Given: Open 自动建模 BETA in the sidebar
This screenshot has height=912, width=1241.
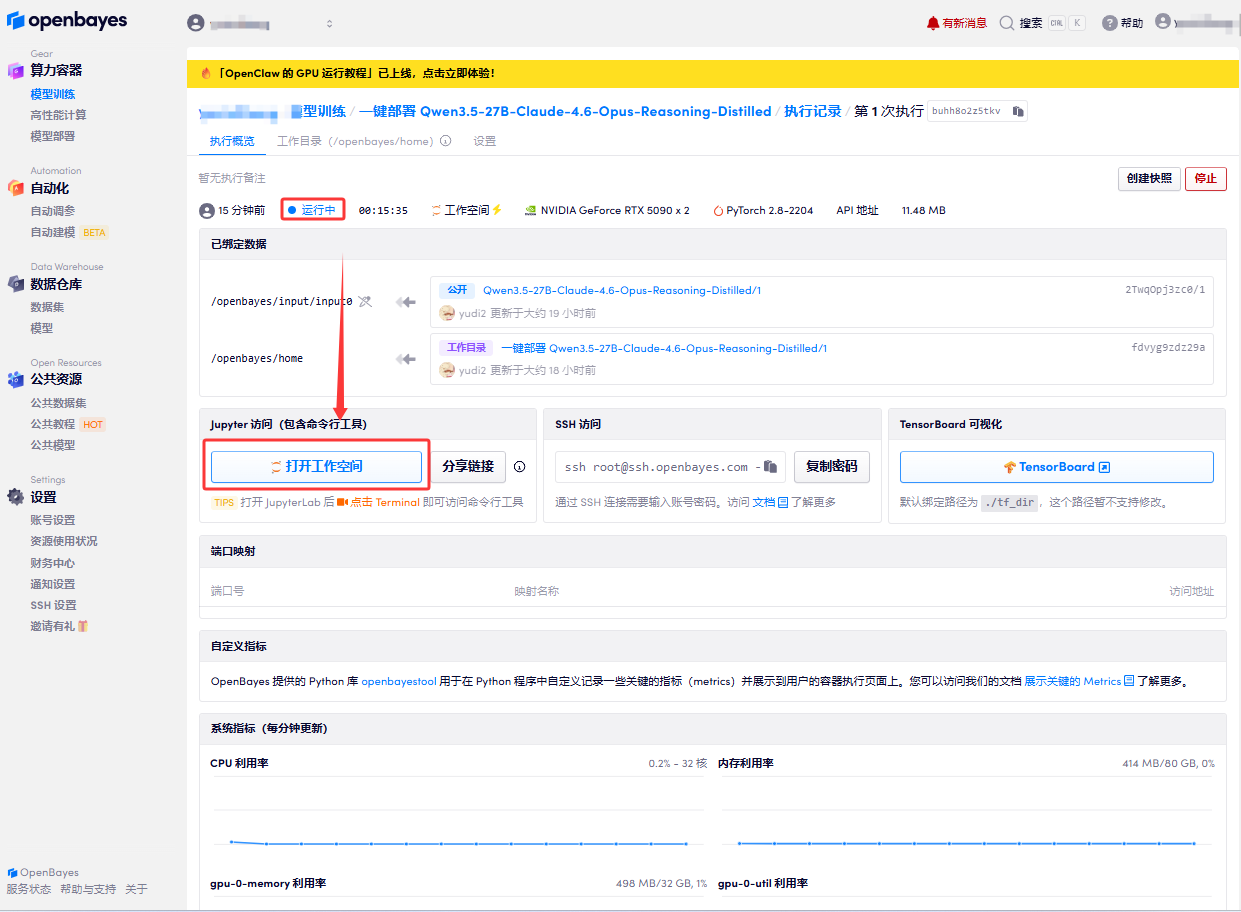Looking at the screenshot, I should click(69, 232).
